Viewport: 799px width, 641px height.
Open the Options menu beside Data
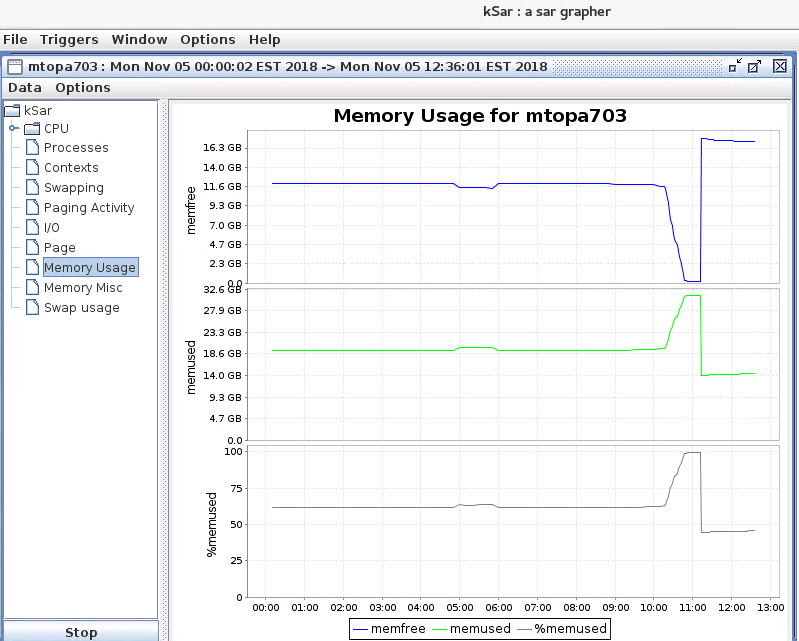(x=83, y=88)
